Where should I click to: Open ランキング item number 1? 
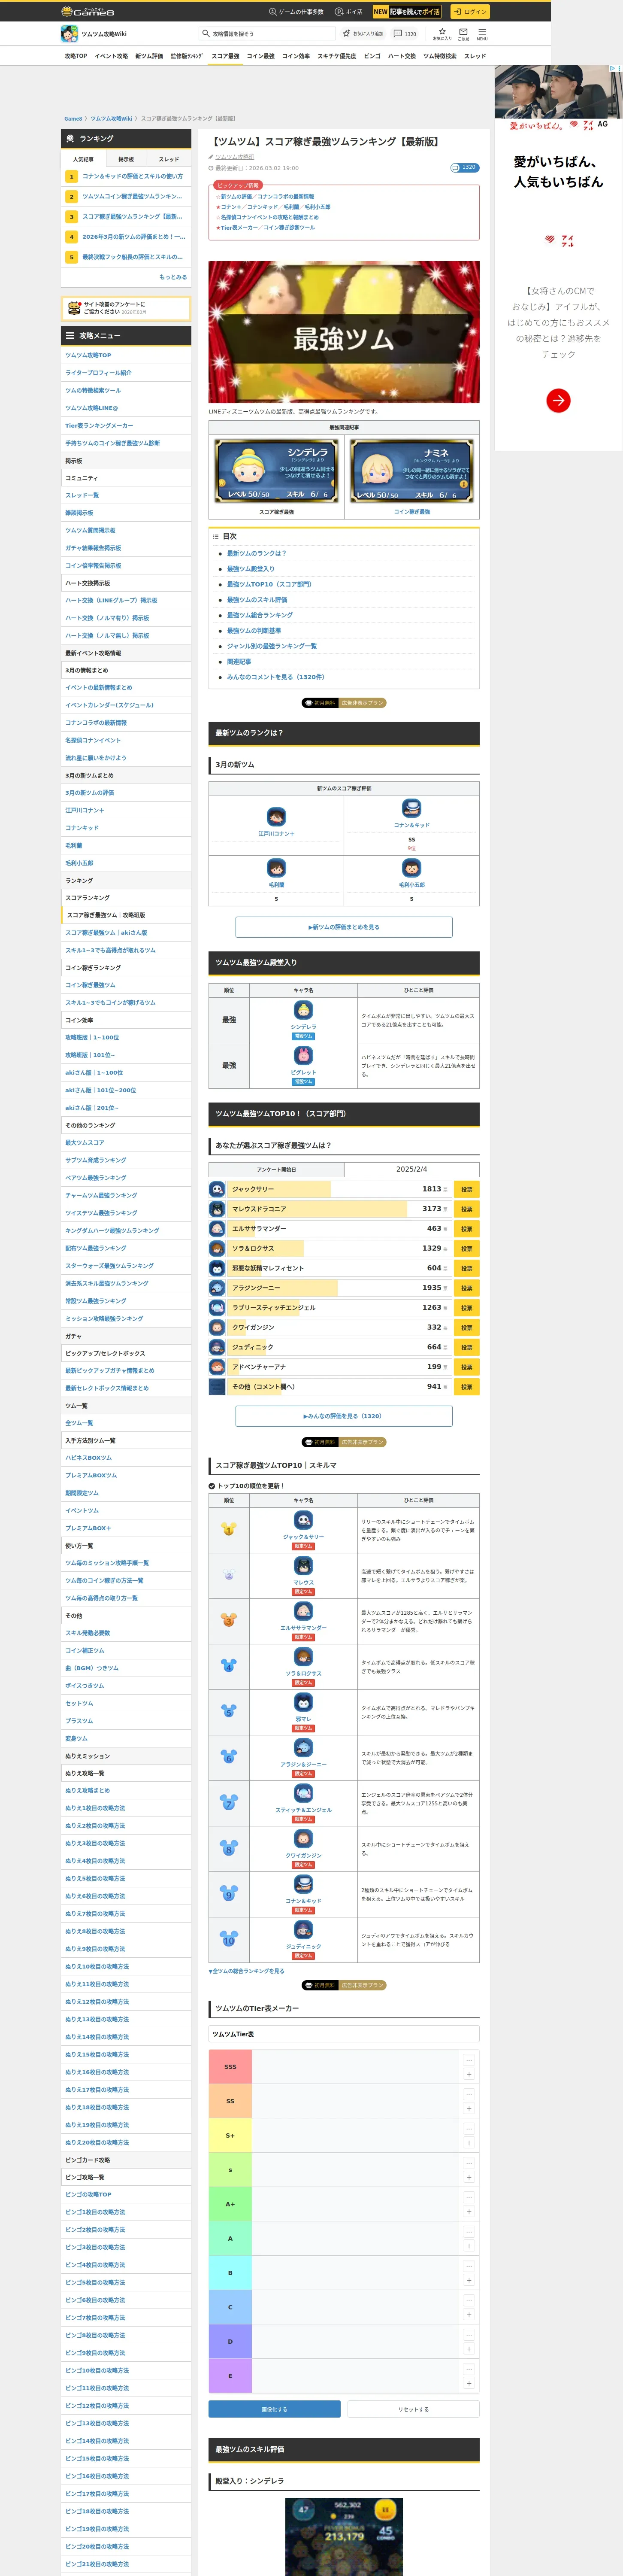click(126, 176)
